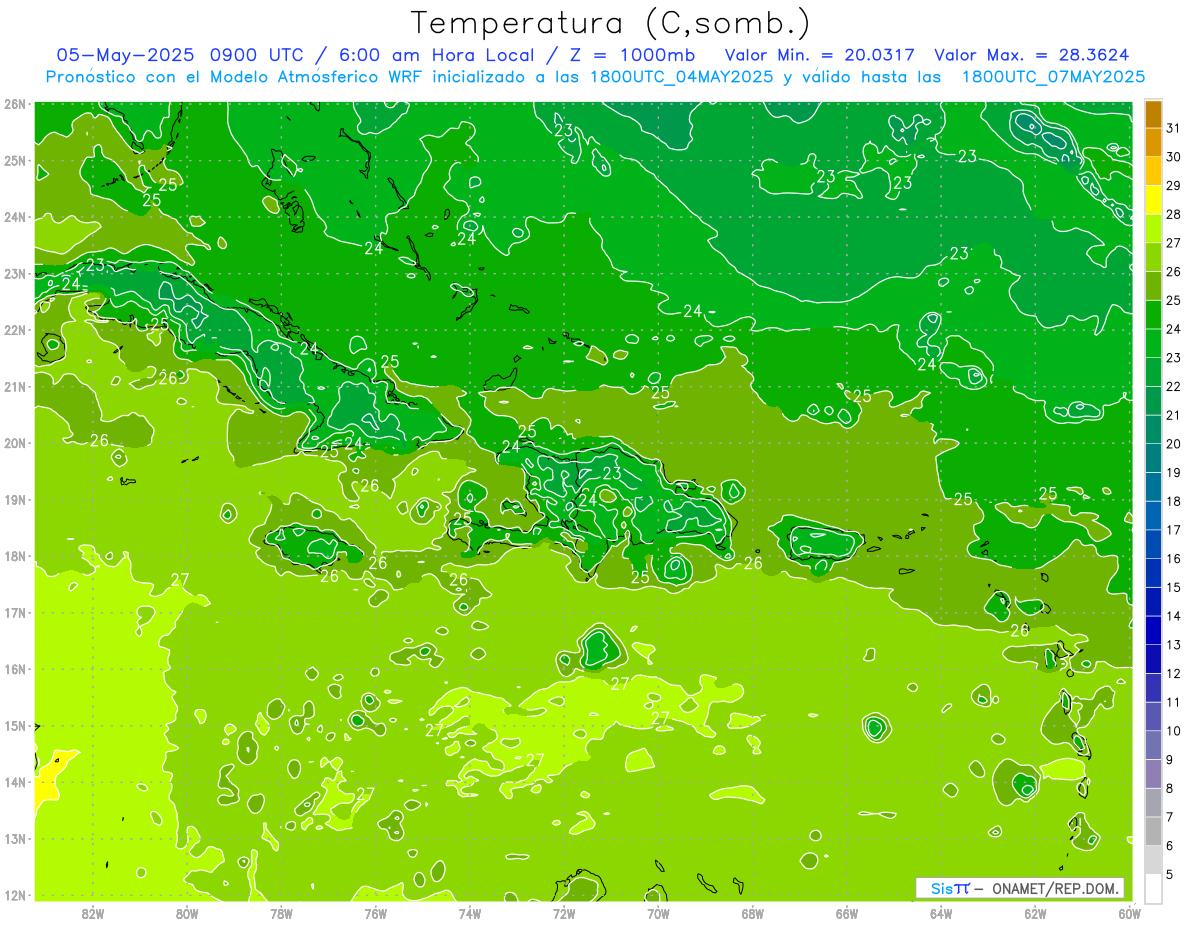Click the '74W' longitude axis label
This screenshot has width=1200, height=927.
470,912
